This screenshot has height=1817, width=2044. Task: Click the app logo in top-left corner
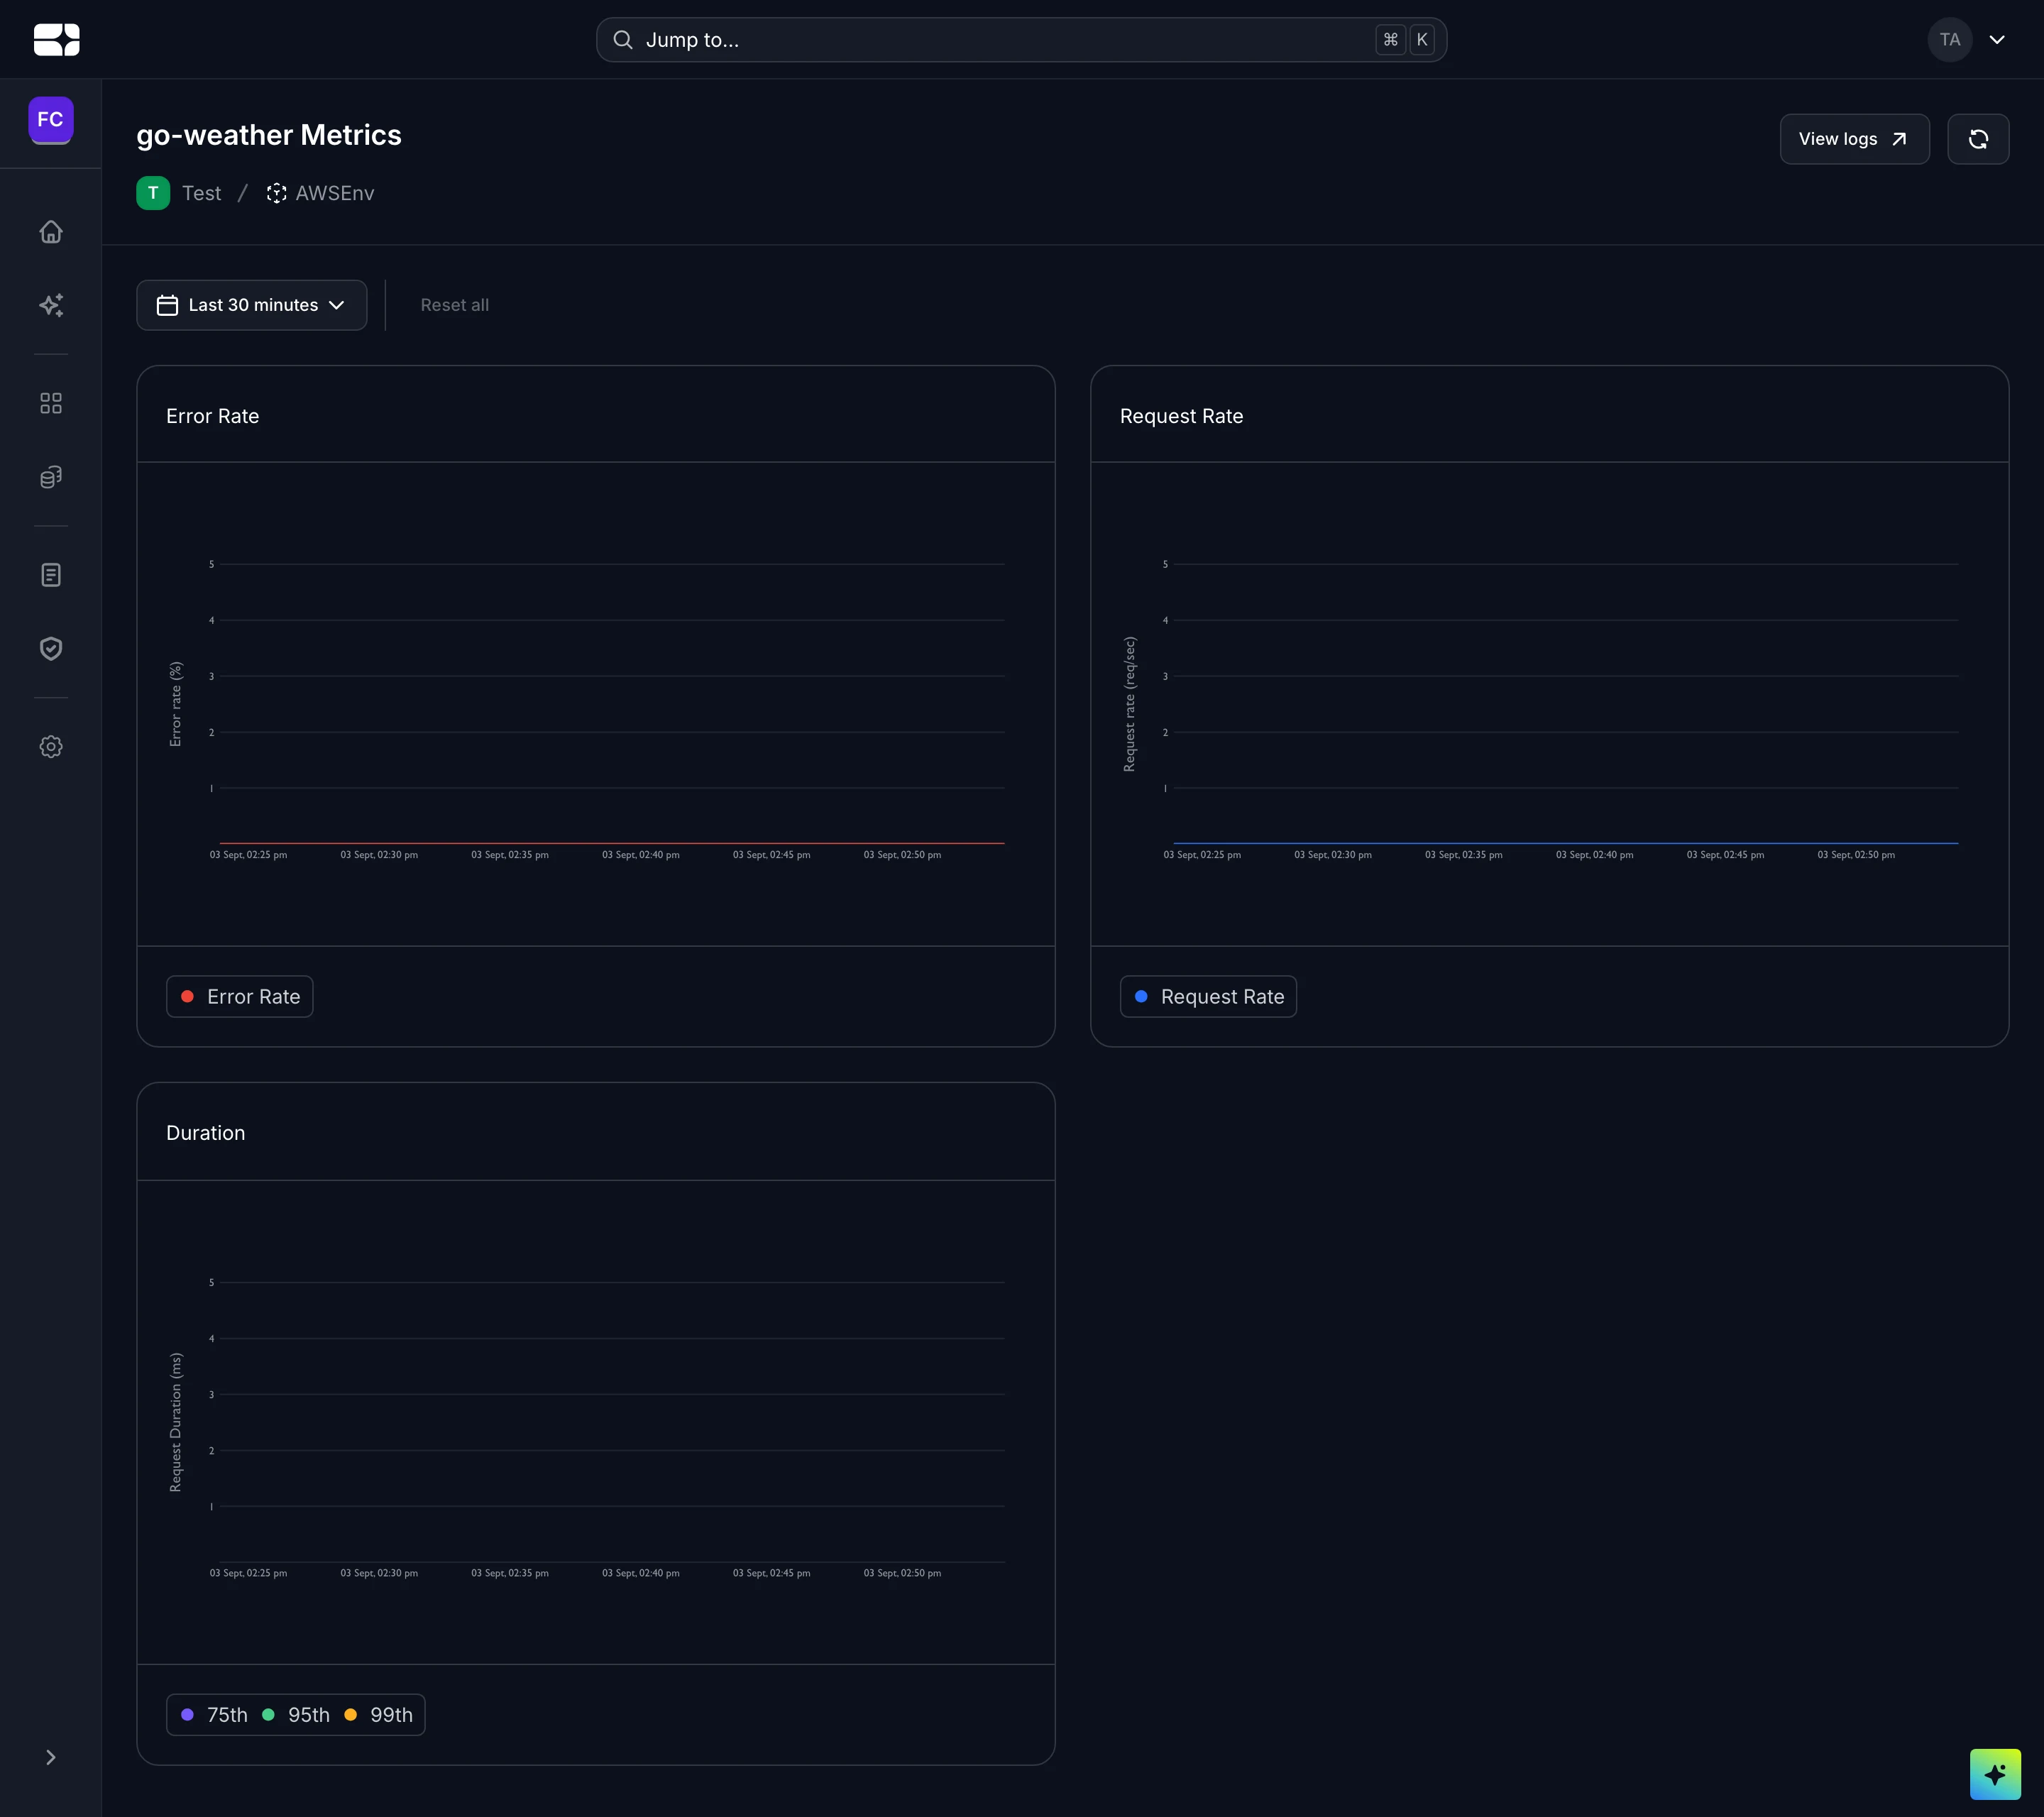point(56,40)
